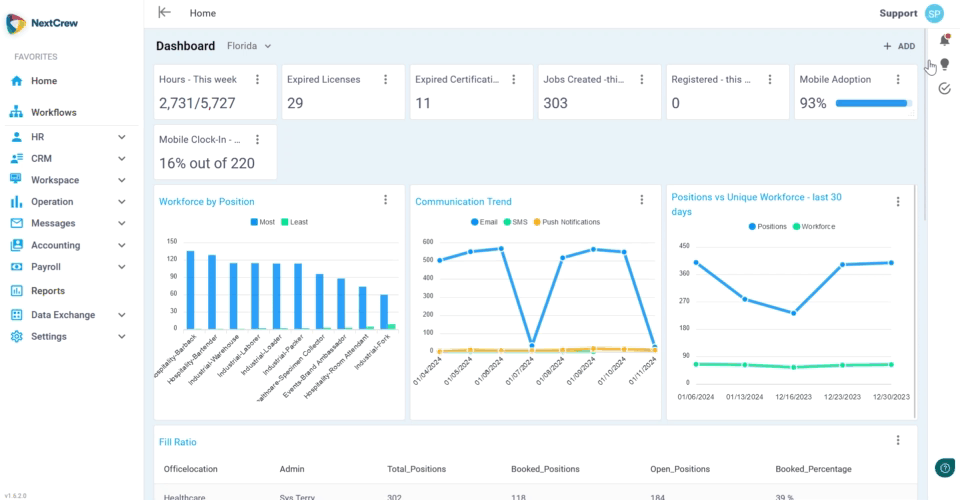
Task: Toggle the Workforce series in legend
Action: [x=814, y=226]
